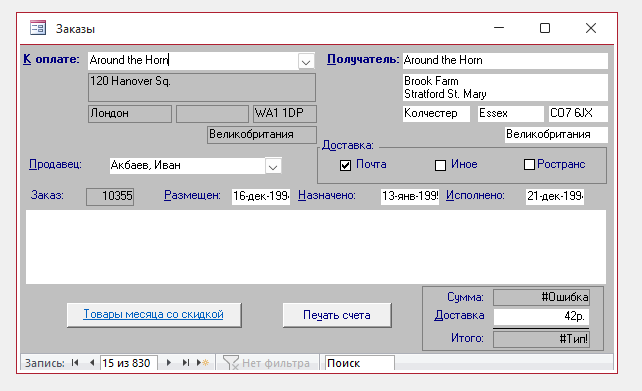Go to first record navigation arrow
Image resolution: width=642 pixels, height=391 pixels.
pos(75,363)
